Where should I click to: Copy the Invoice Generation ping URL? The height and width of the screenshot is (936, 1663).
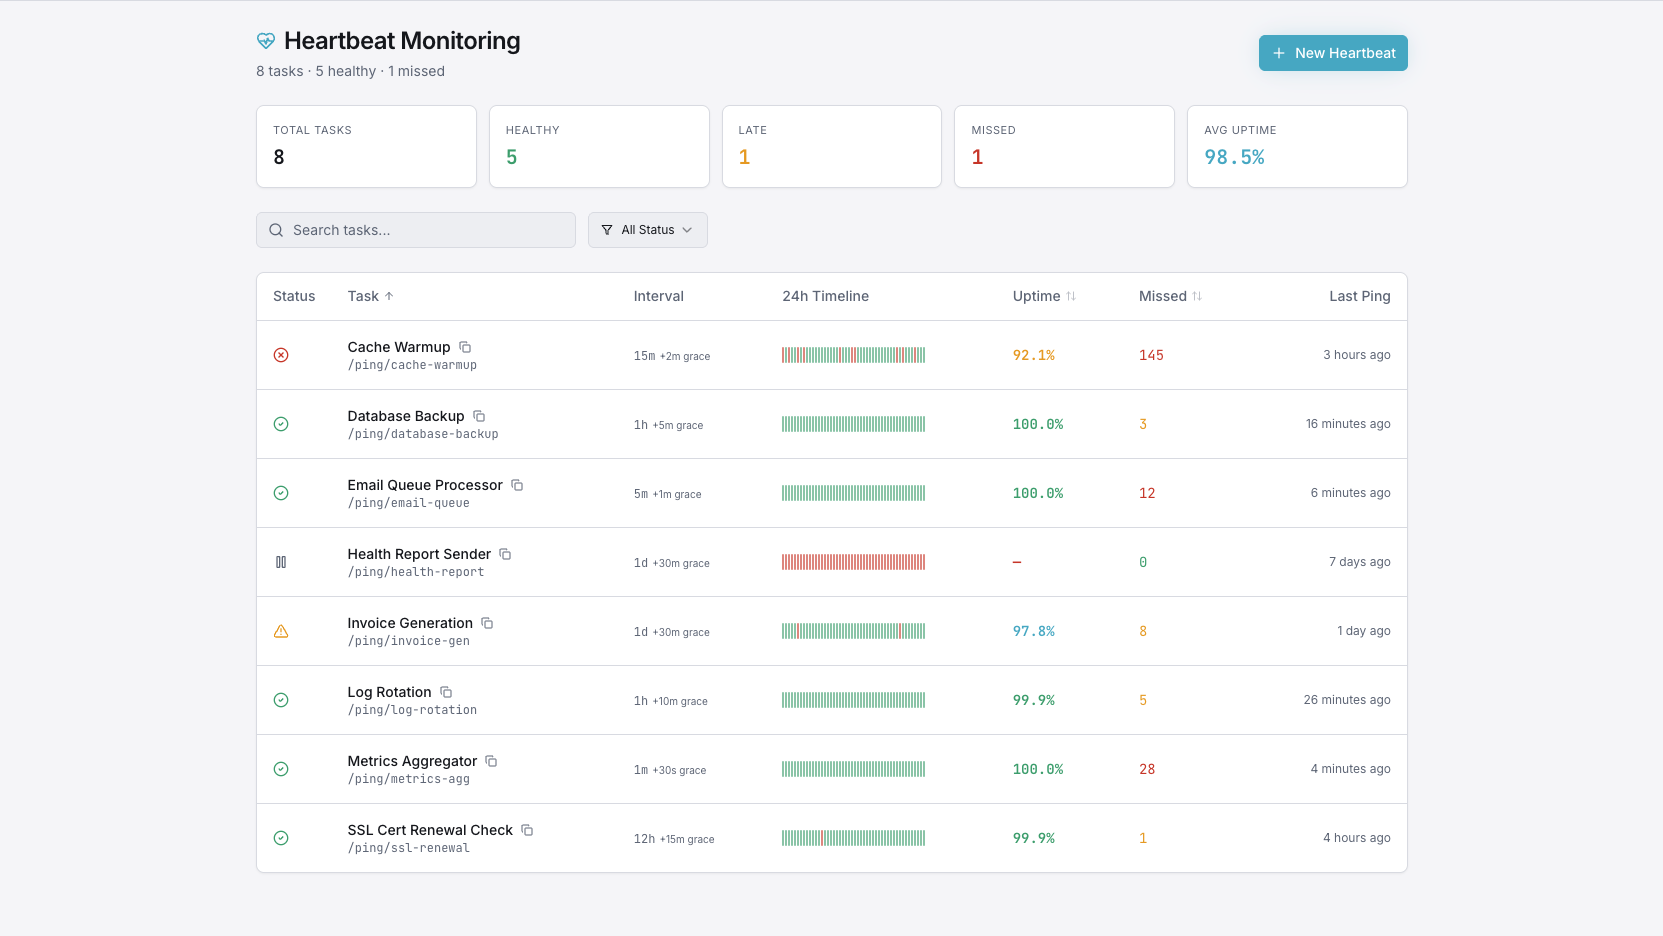(487, 623)
